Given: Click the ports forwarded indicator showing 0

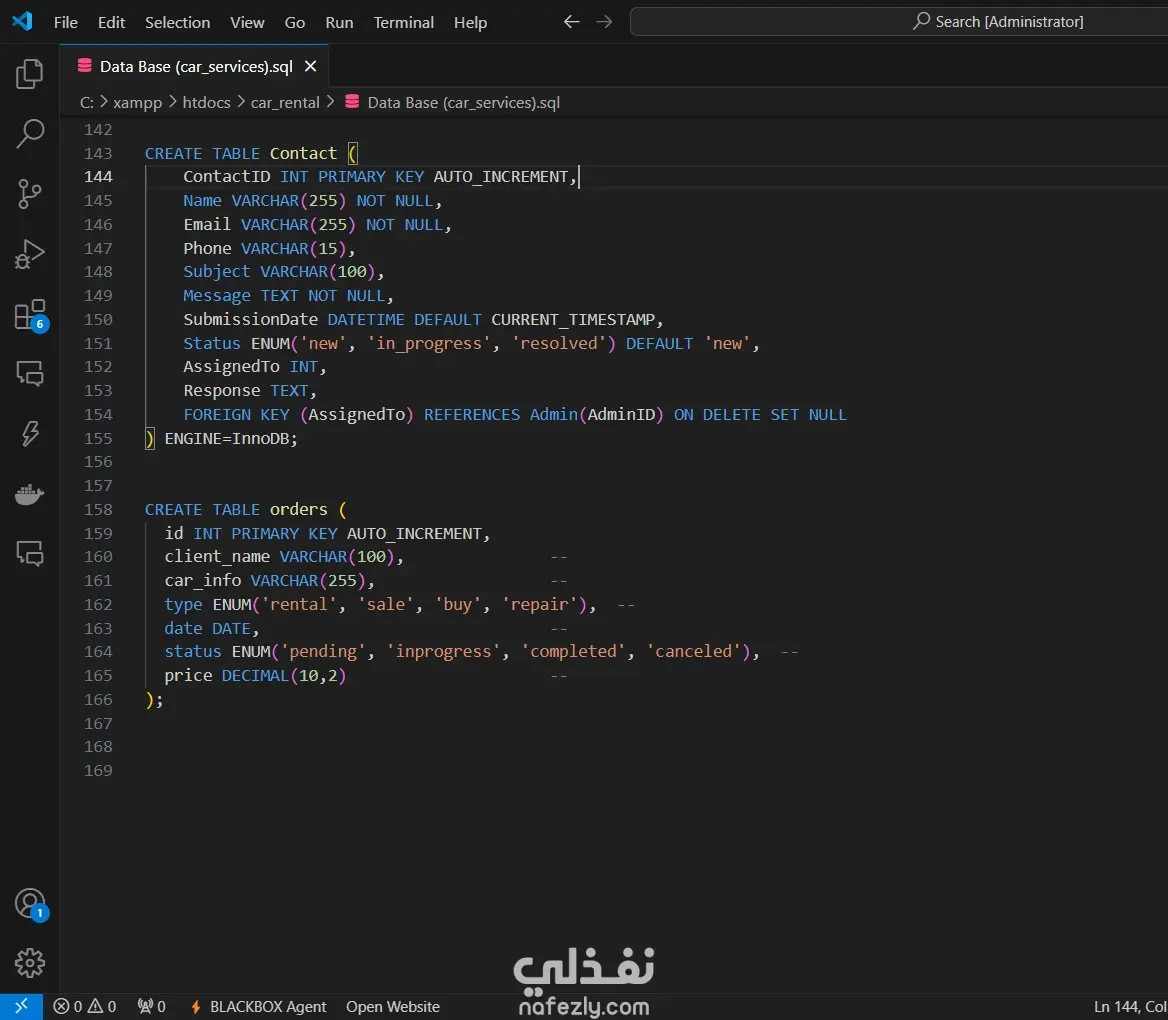Looking at the screenshot, I should (151, 1007).
